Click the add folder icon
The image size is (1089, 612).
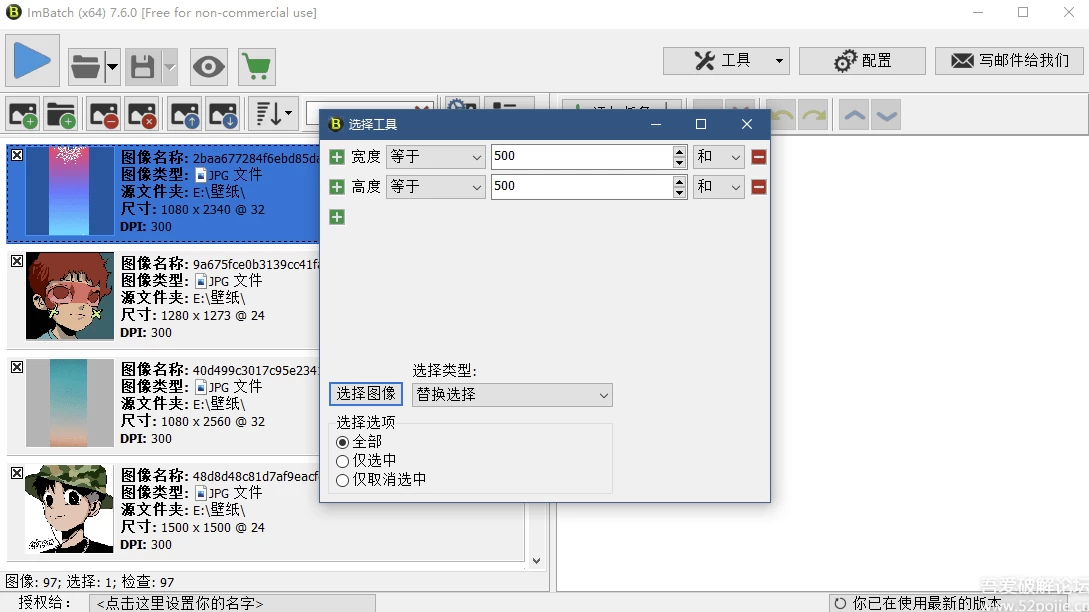[61, 114]
